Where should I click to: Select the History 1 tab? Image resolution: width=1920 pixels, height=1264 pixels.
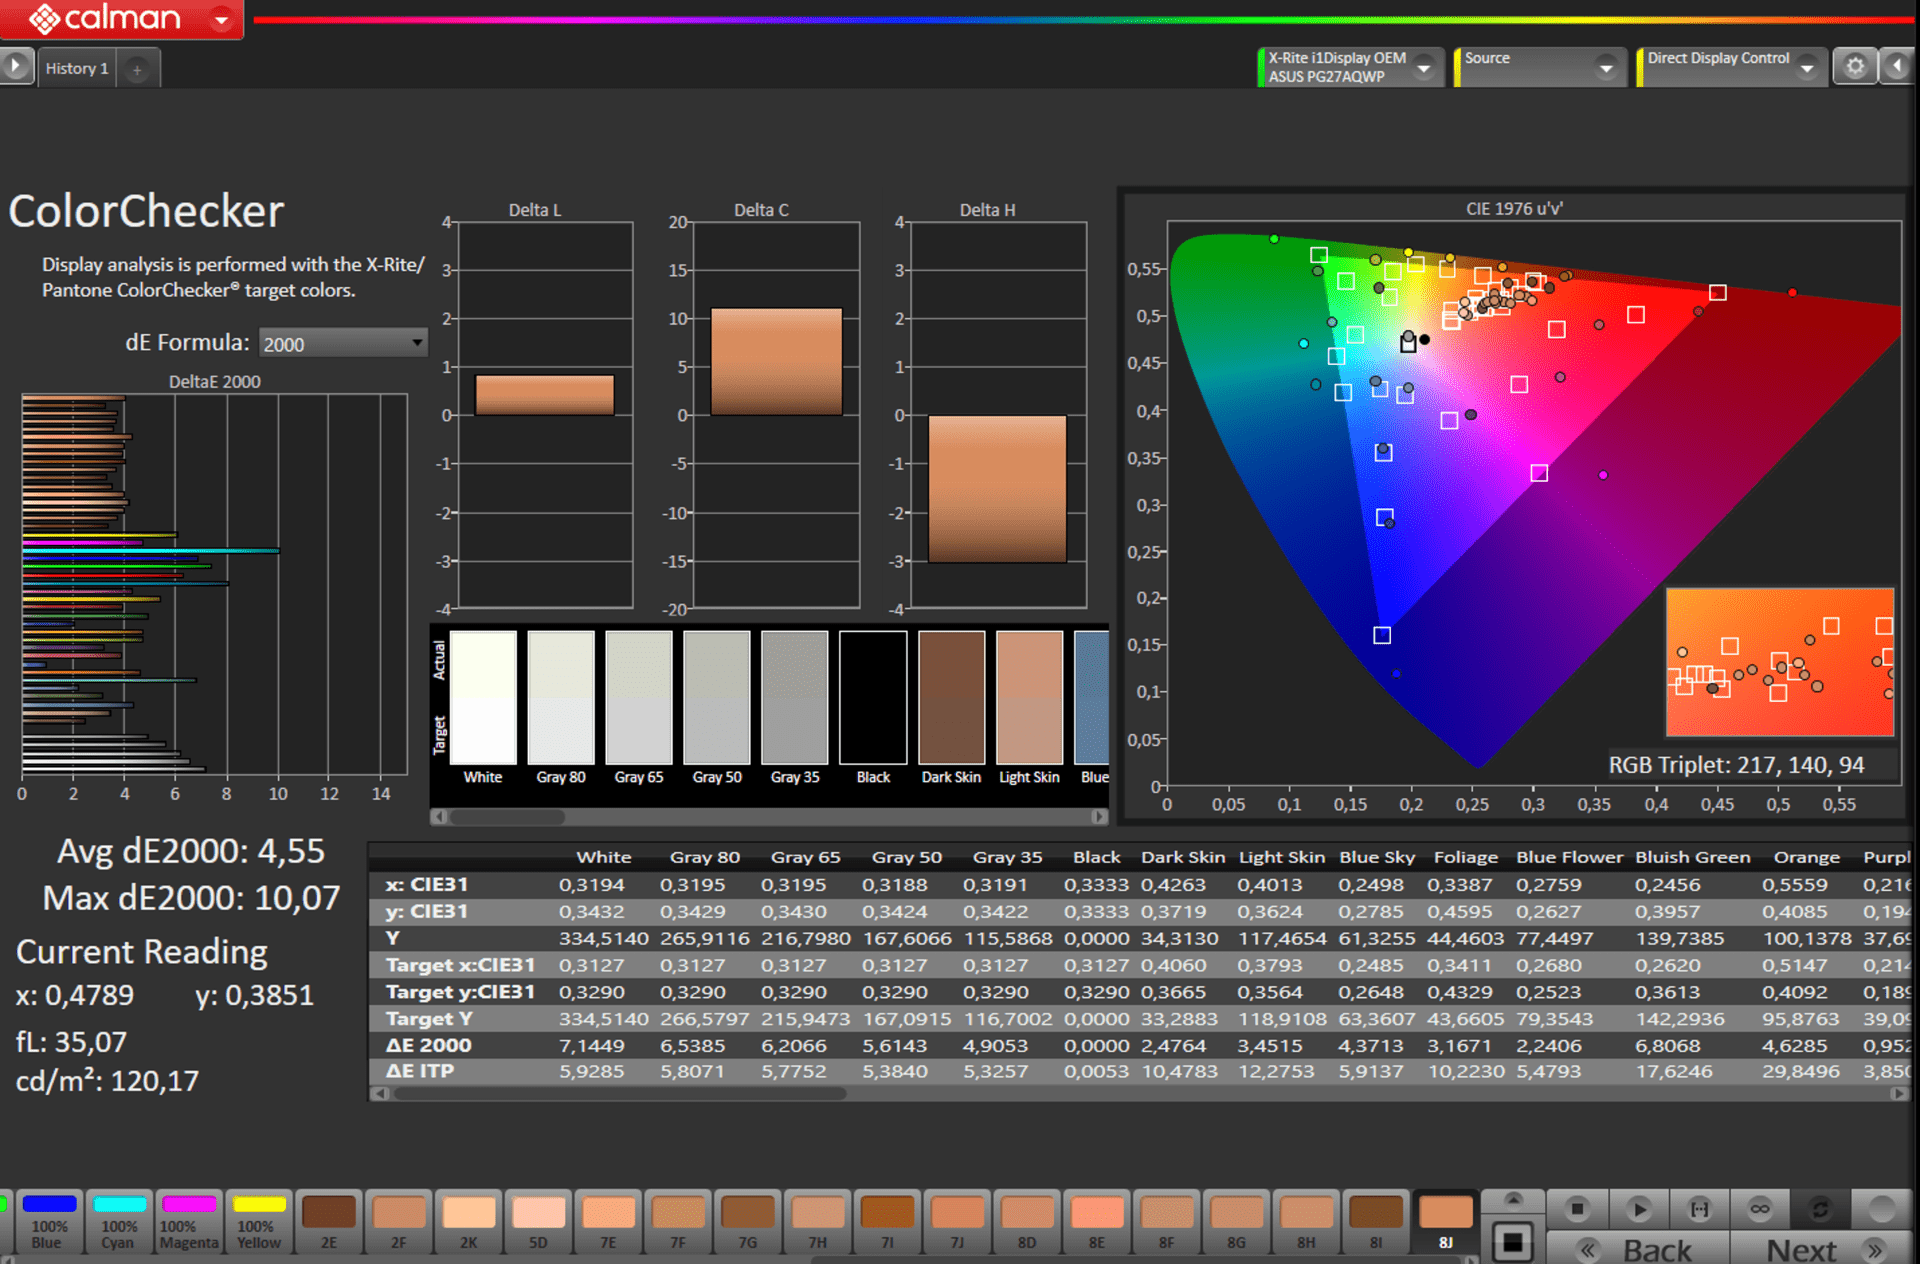click(x=76, y=68)
